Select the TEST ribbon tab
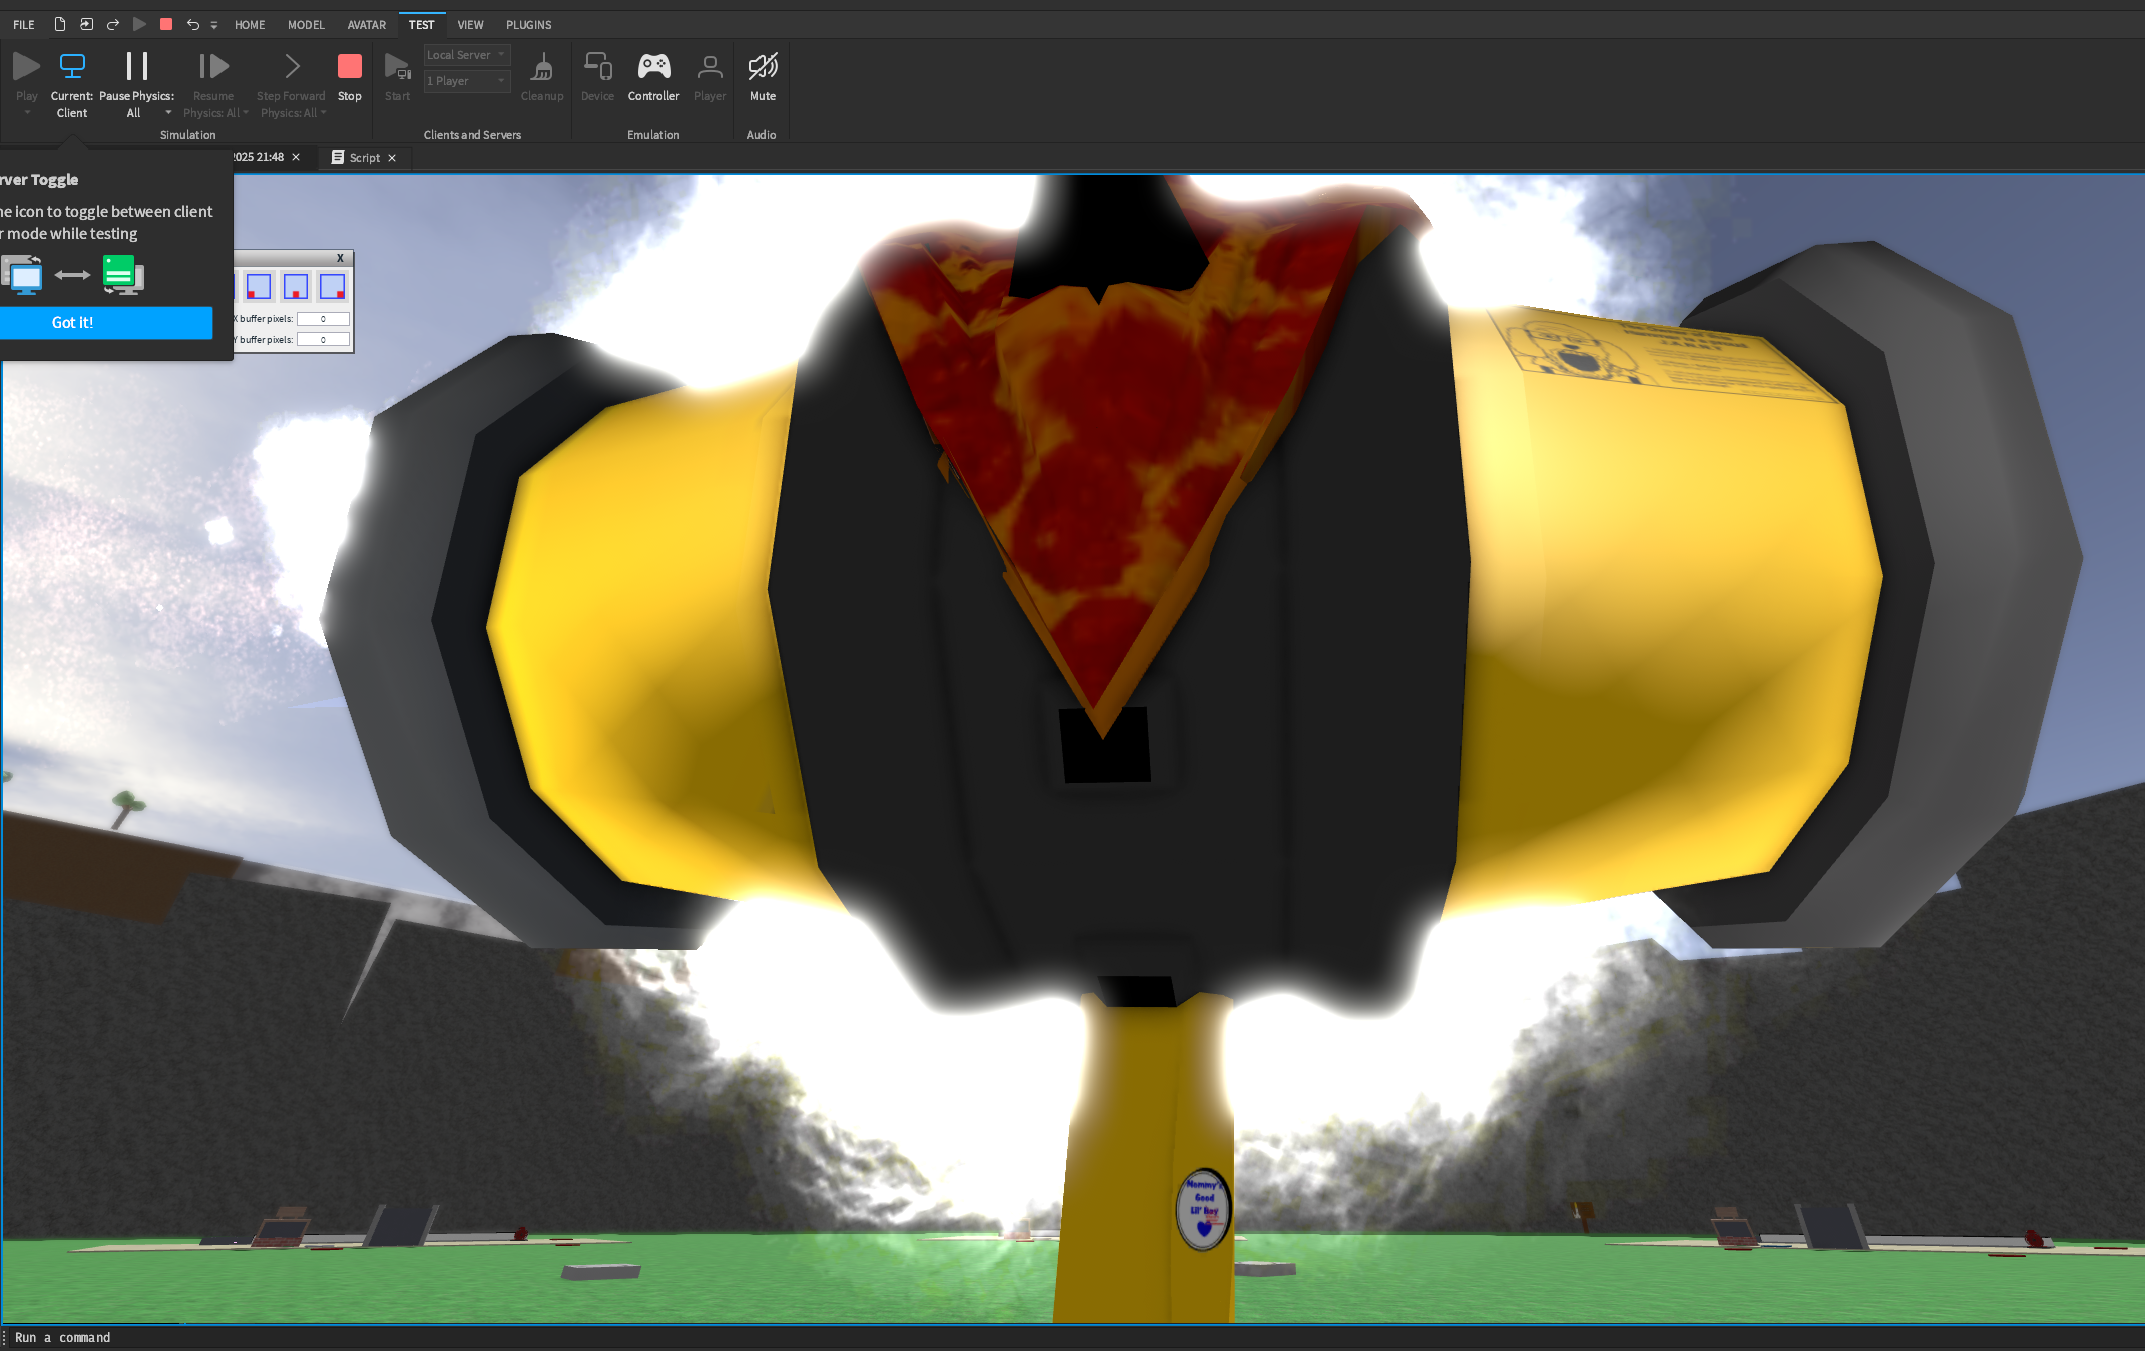 pyautogui.click(x=422, y=25)
